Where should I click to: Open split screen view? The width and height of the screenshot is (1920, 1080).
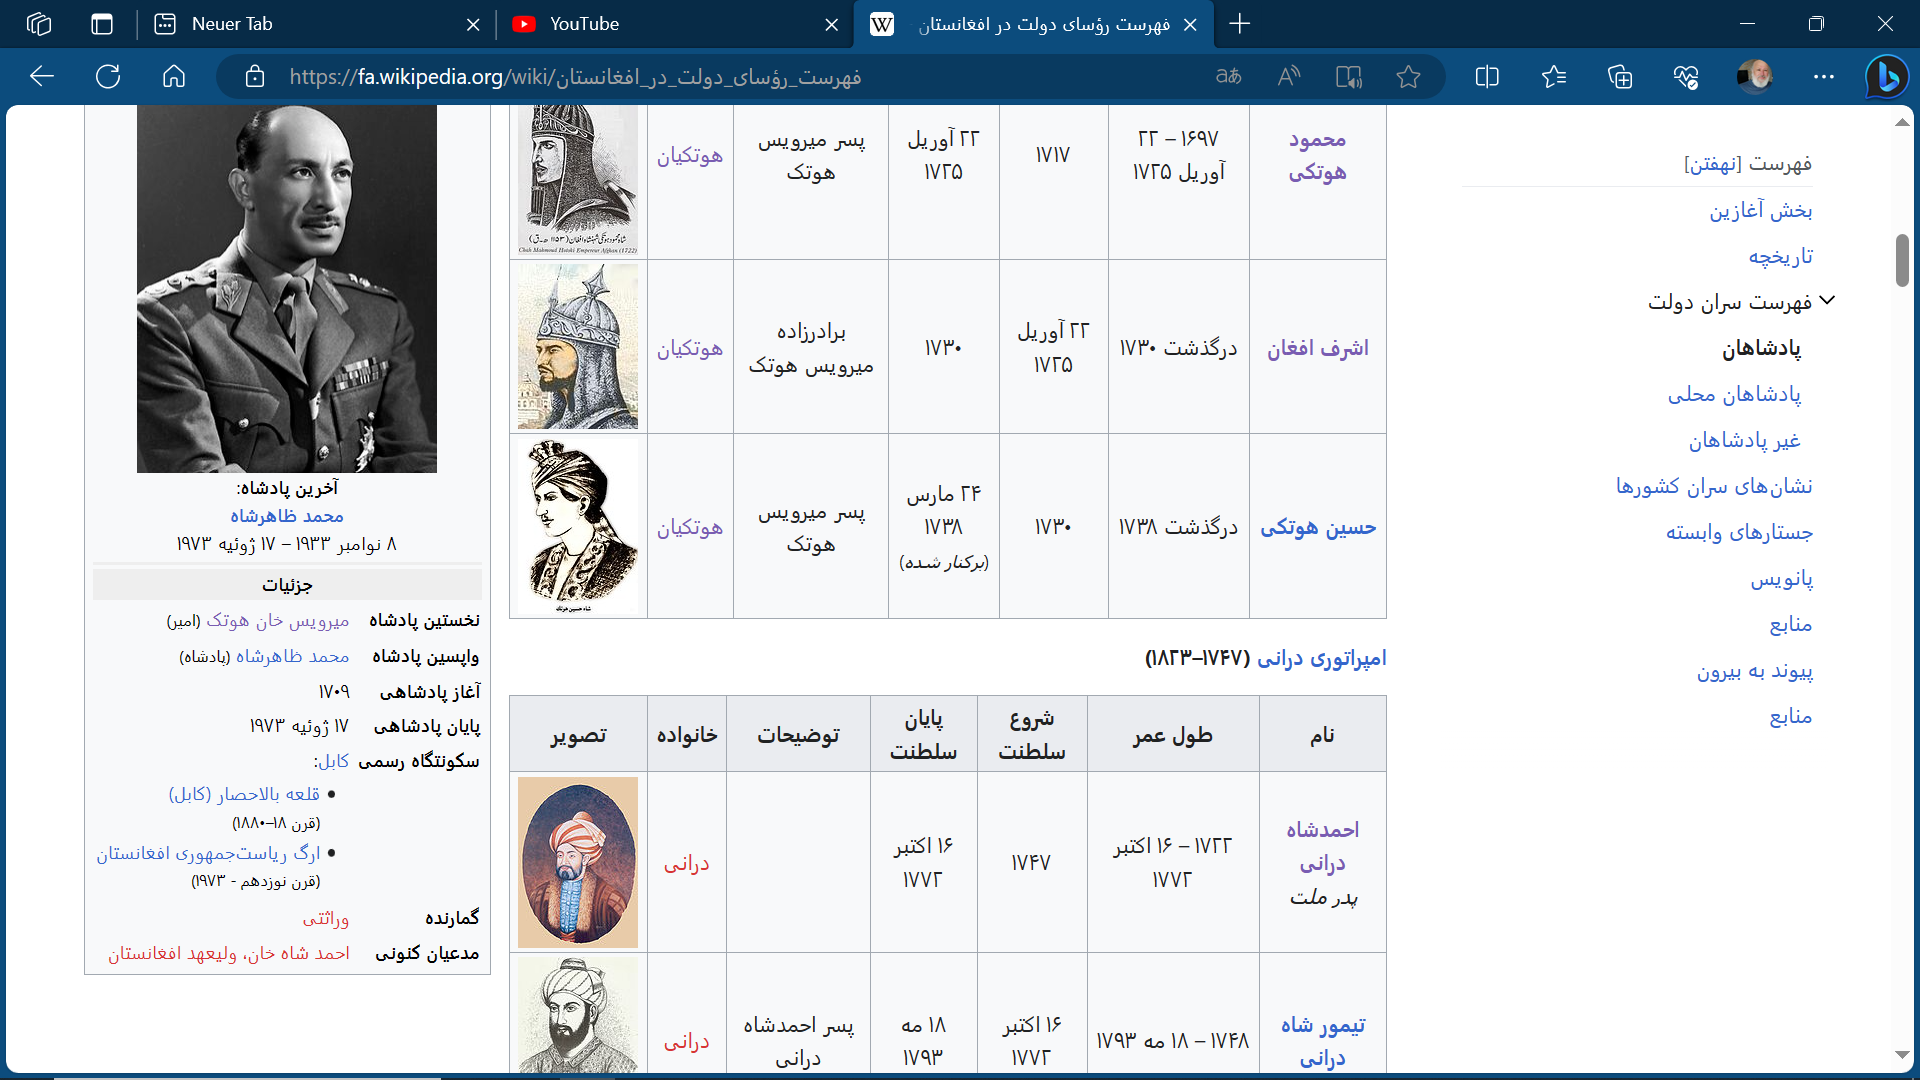click(x=1487, y=76)
